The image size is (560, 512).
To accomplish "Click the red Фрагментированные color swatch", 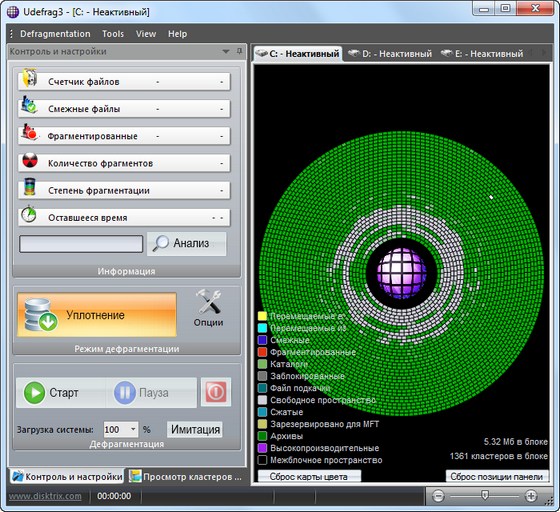I will [262, 352].
